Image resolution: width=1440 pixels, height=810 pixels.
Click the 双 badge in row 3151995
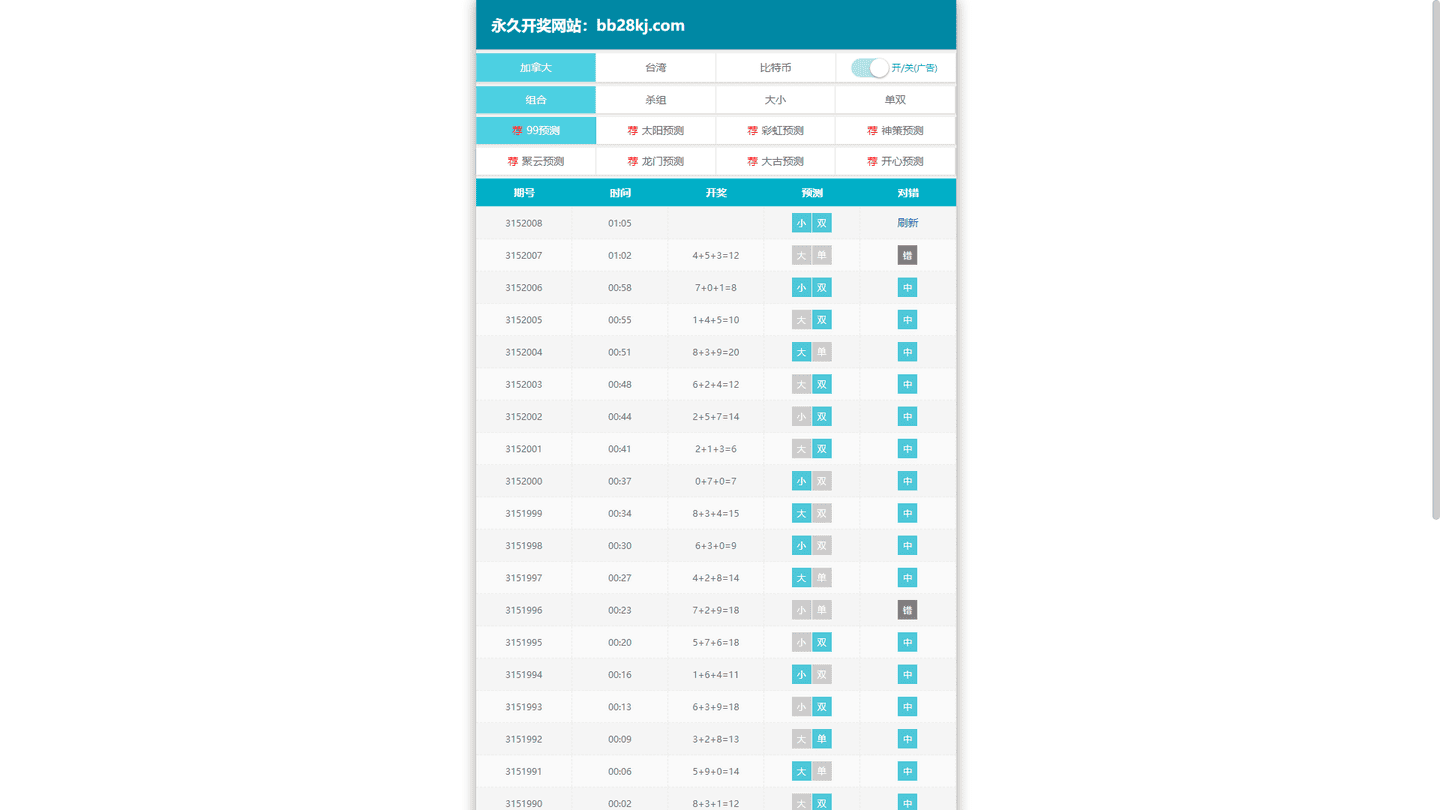[x=822, y=642]
